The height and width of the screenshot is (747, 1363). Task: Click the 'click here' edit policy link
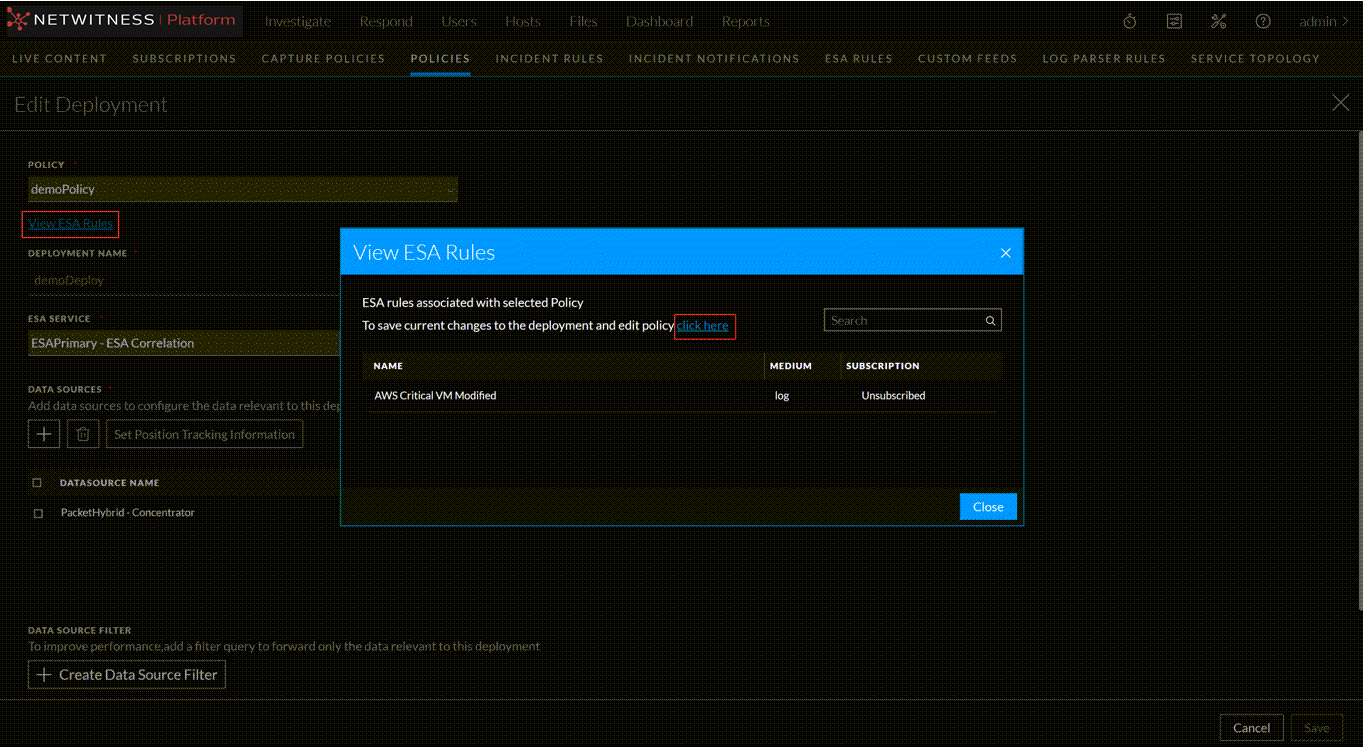[x=703, y=326]
